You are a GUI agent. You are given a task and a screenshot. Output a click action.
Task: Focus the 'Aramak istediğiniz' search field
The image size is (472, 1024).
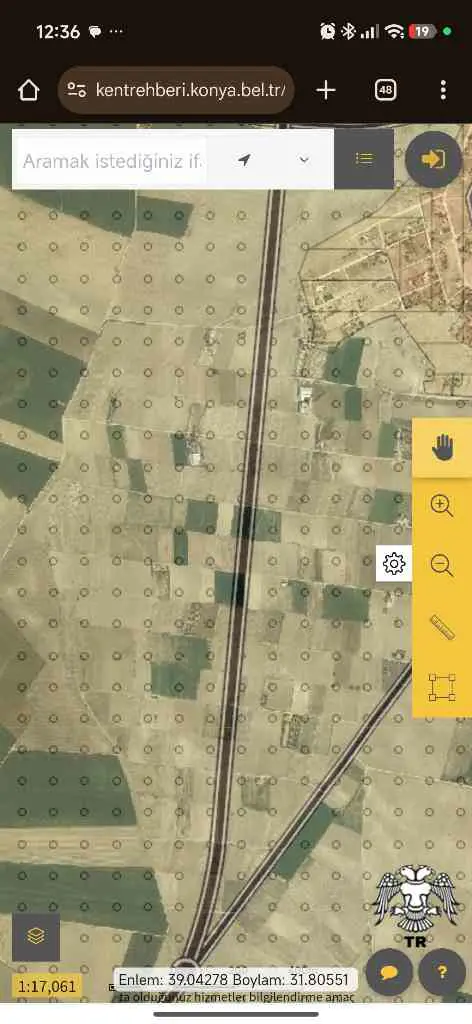(x=111, y=160)
